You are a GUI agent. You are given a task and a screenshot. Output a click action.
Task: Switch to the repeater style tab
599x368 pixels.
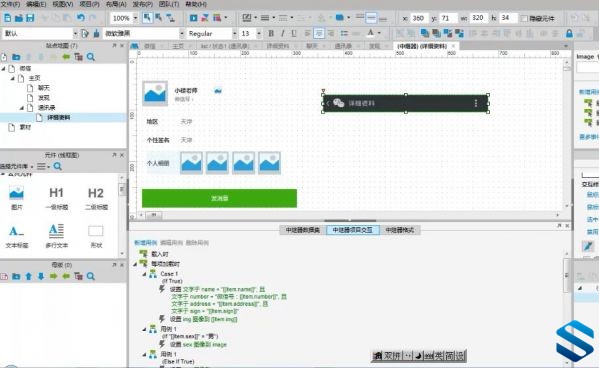pos(400,230)
